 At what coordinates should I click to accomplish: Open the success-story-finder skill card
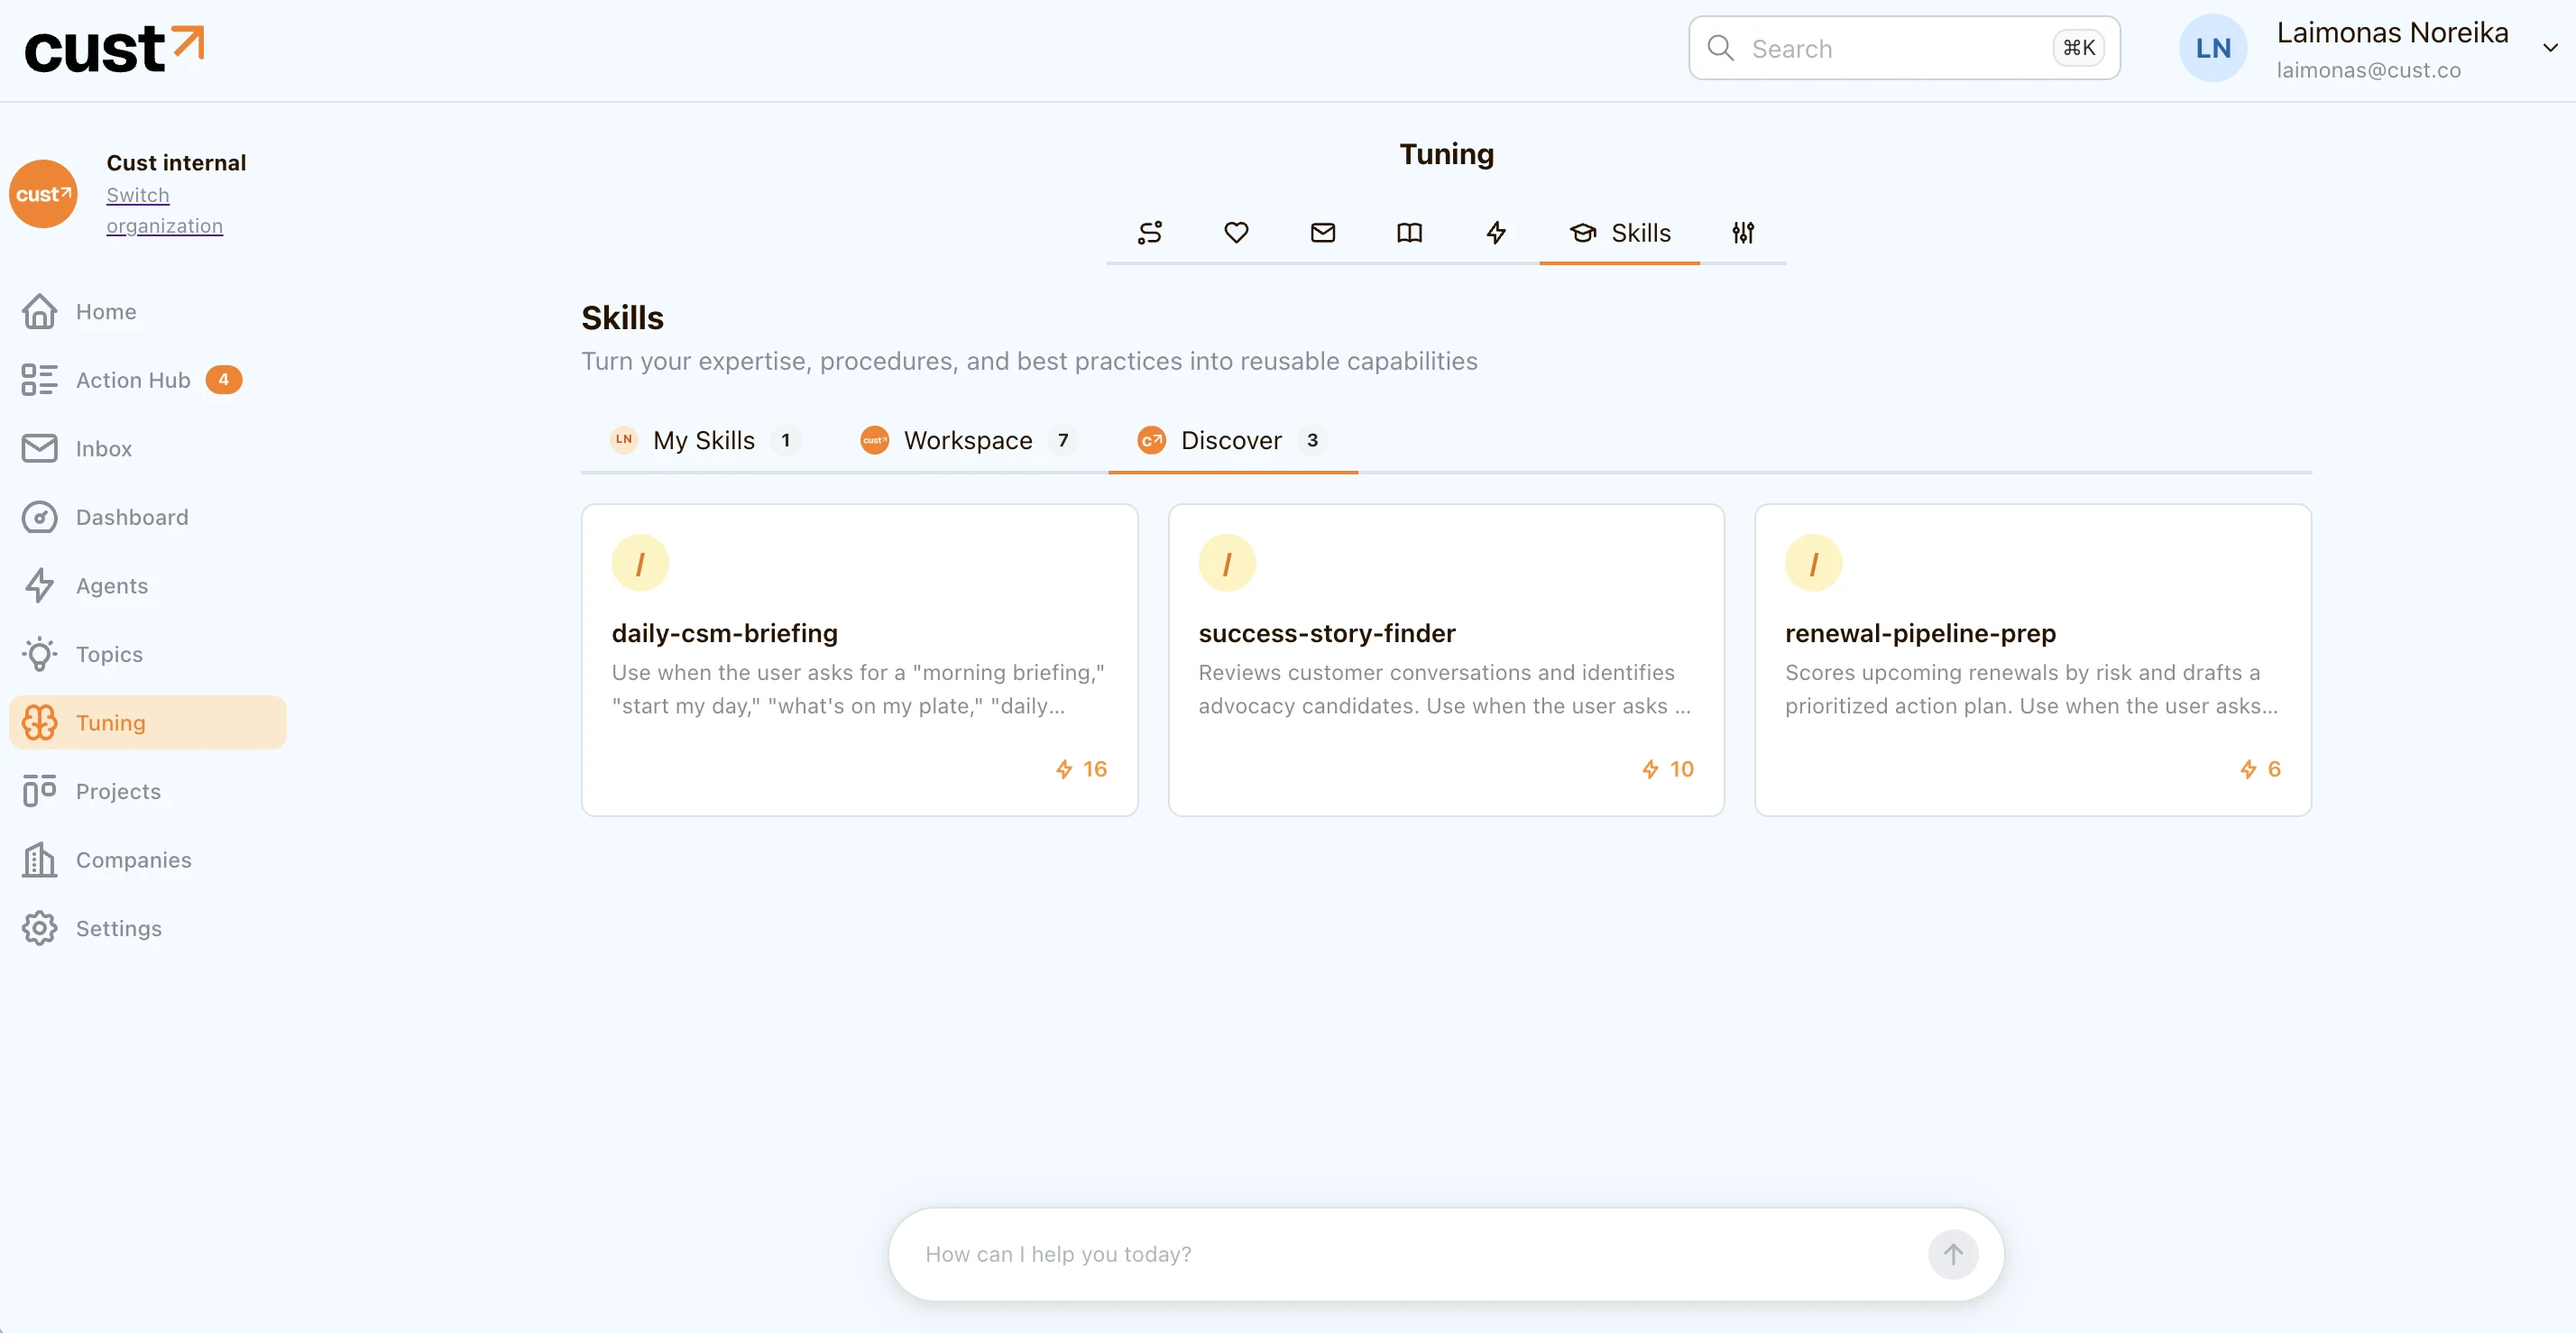click(1446, 660)
